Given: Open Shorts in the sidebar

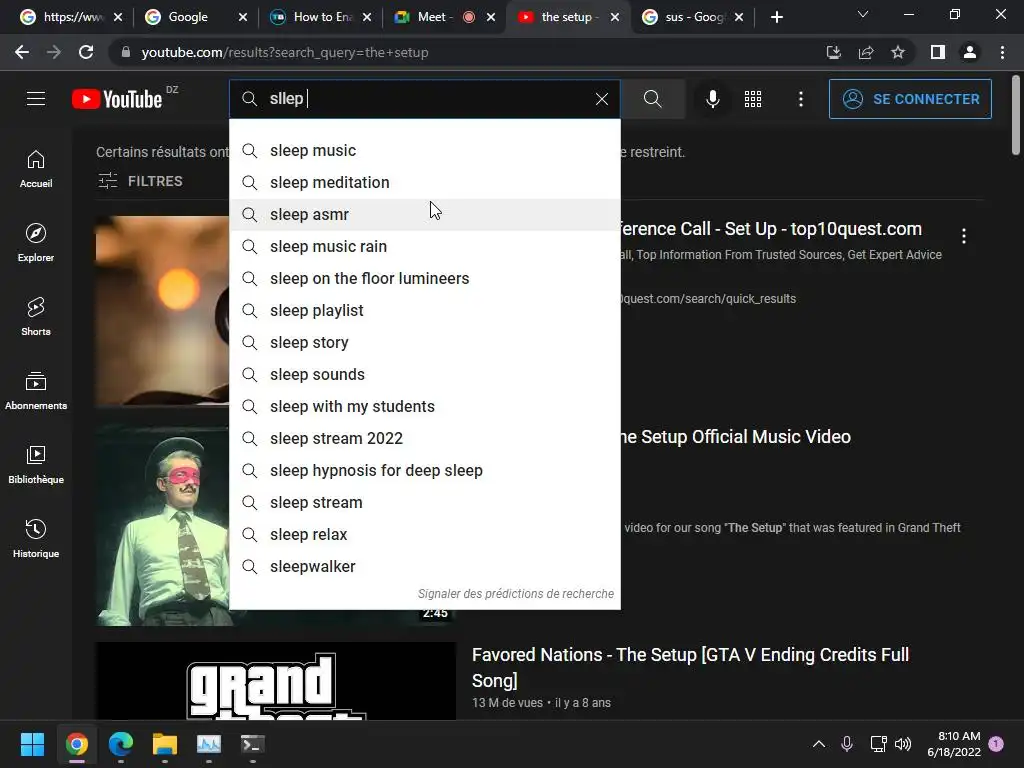Looking at the screenshot, I should (x=36, y=317).
